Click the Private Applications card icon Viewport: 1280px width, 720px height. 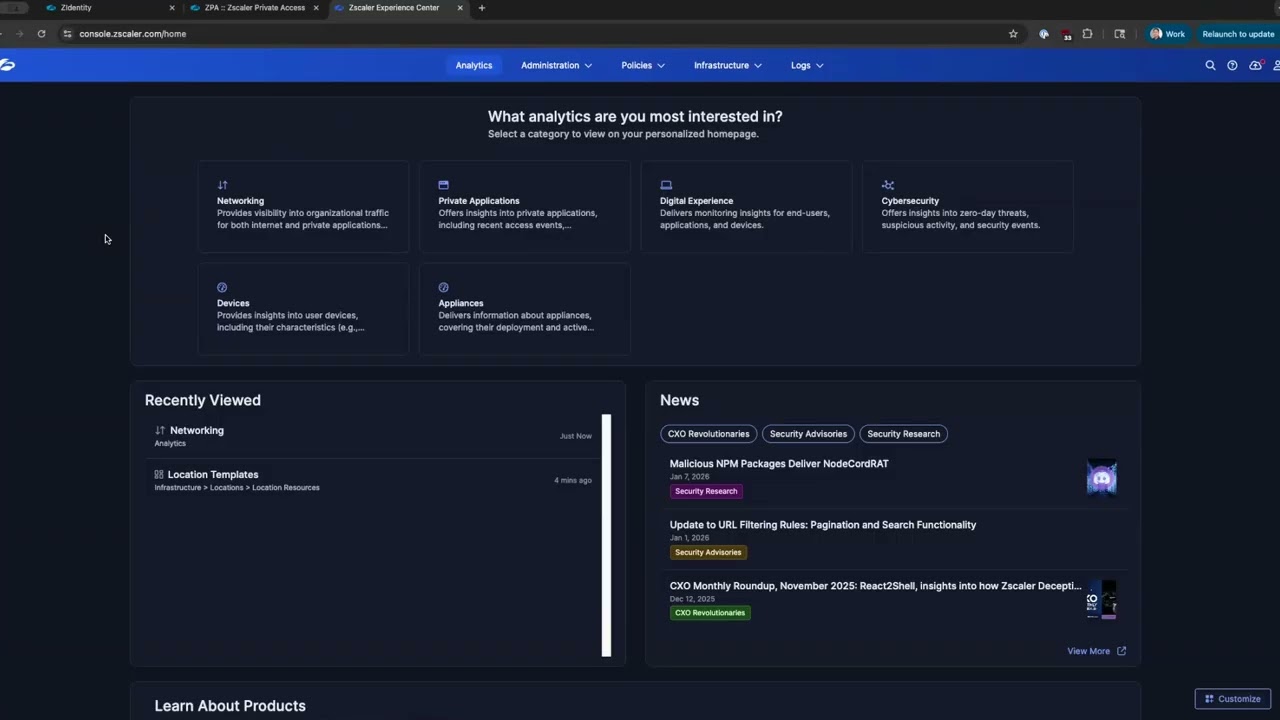click(443, 185)
